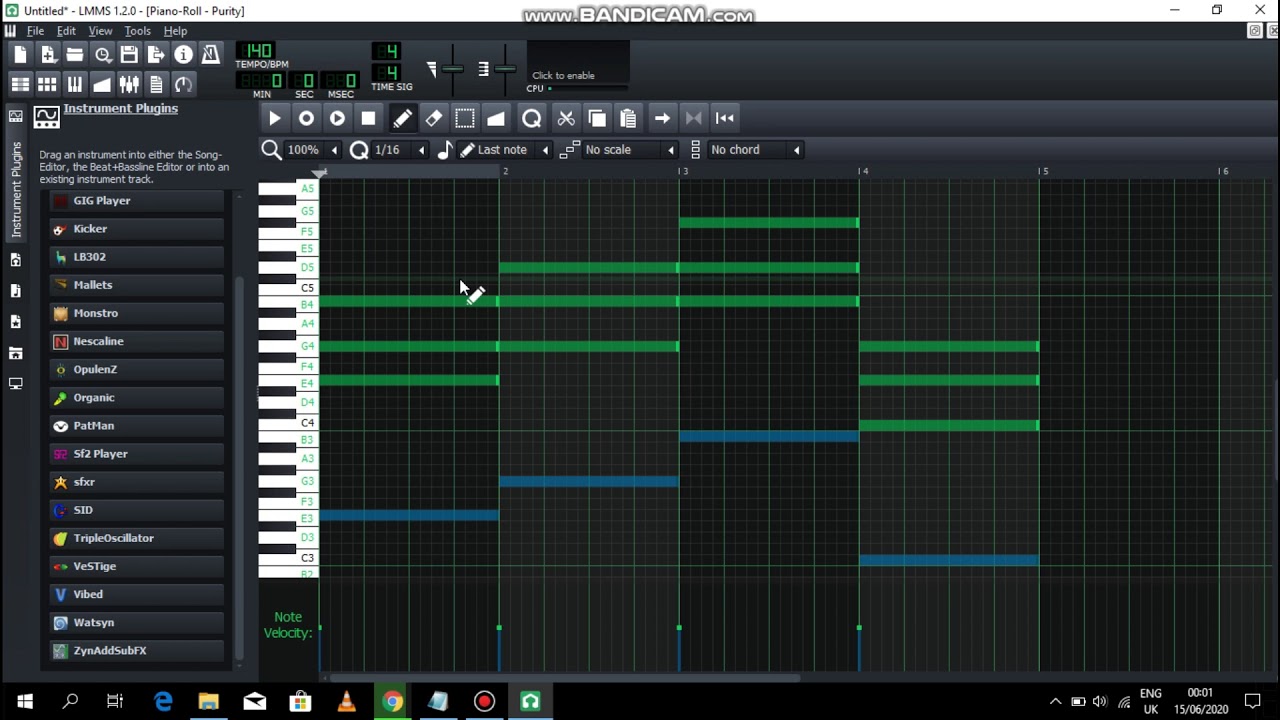Adjust the master pitch slider
This screenshot has height=720, width=1280.
[x=505, y=68]
